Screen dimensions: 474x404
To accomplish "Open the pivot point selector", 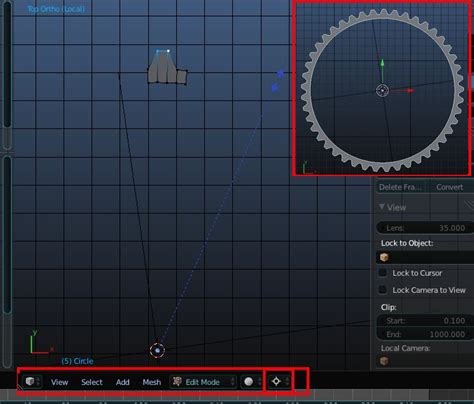I will click(279, 382).
